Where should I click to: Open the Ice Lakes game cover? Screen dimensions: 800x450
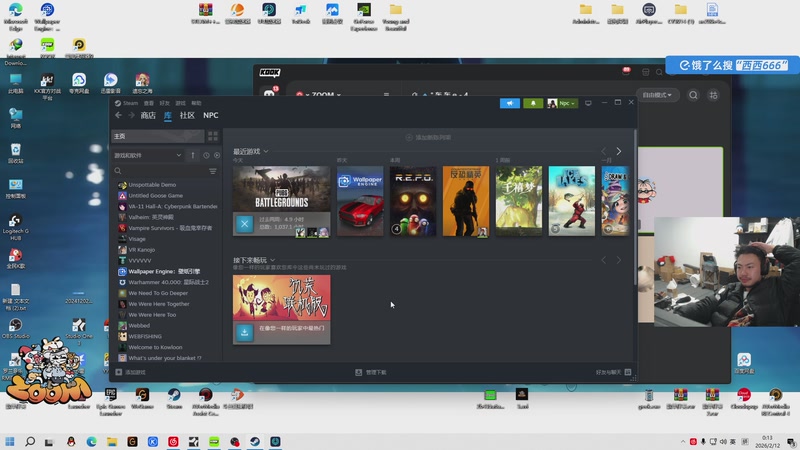coord(572,201)
